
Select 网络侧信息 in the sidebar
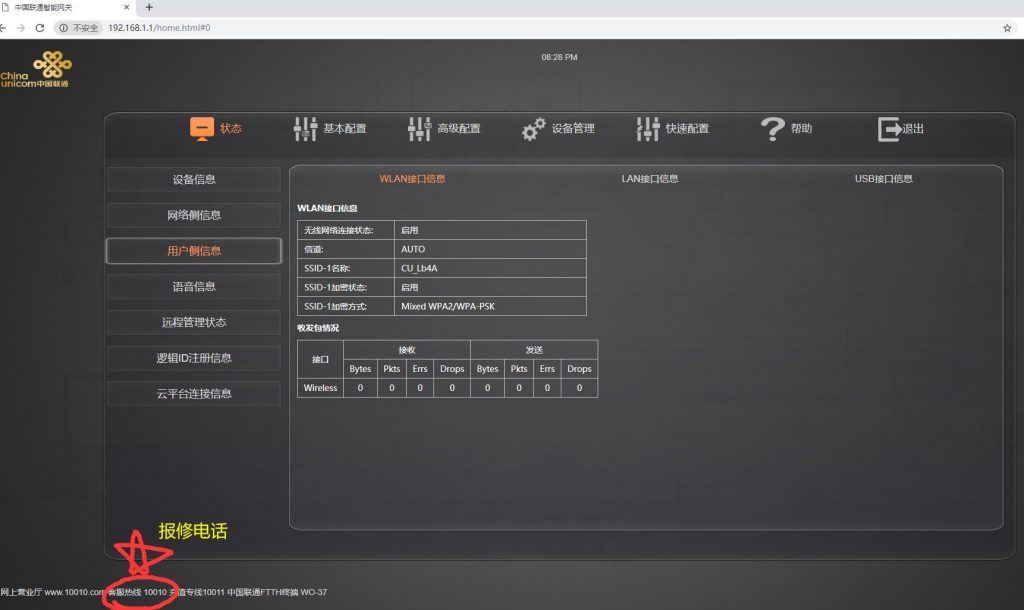click(x=193, y=216)
